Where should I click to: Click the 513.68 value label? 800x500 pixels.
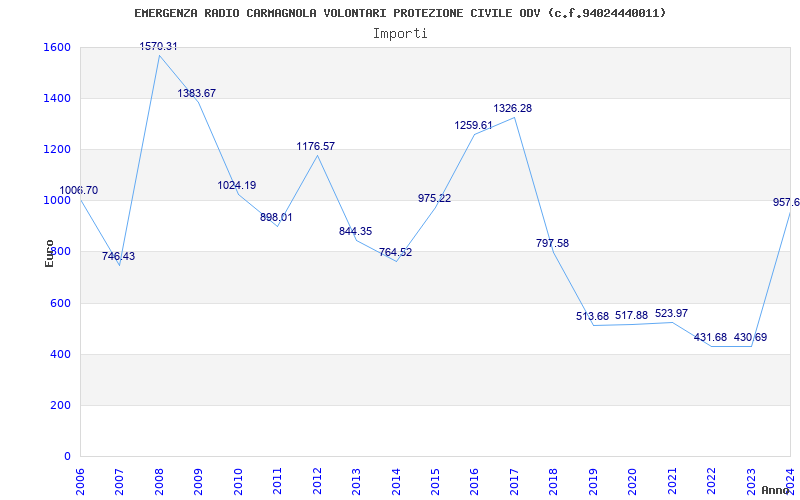click(592, 316)
